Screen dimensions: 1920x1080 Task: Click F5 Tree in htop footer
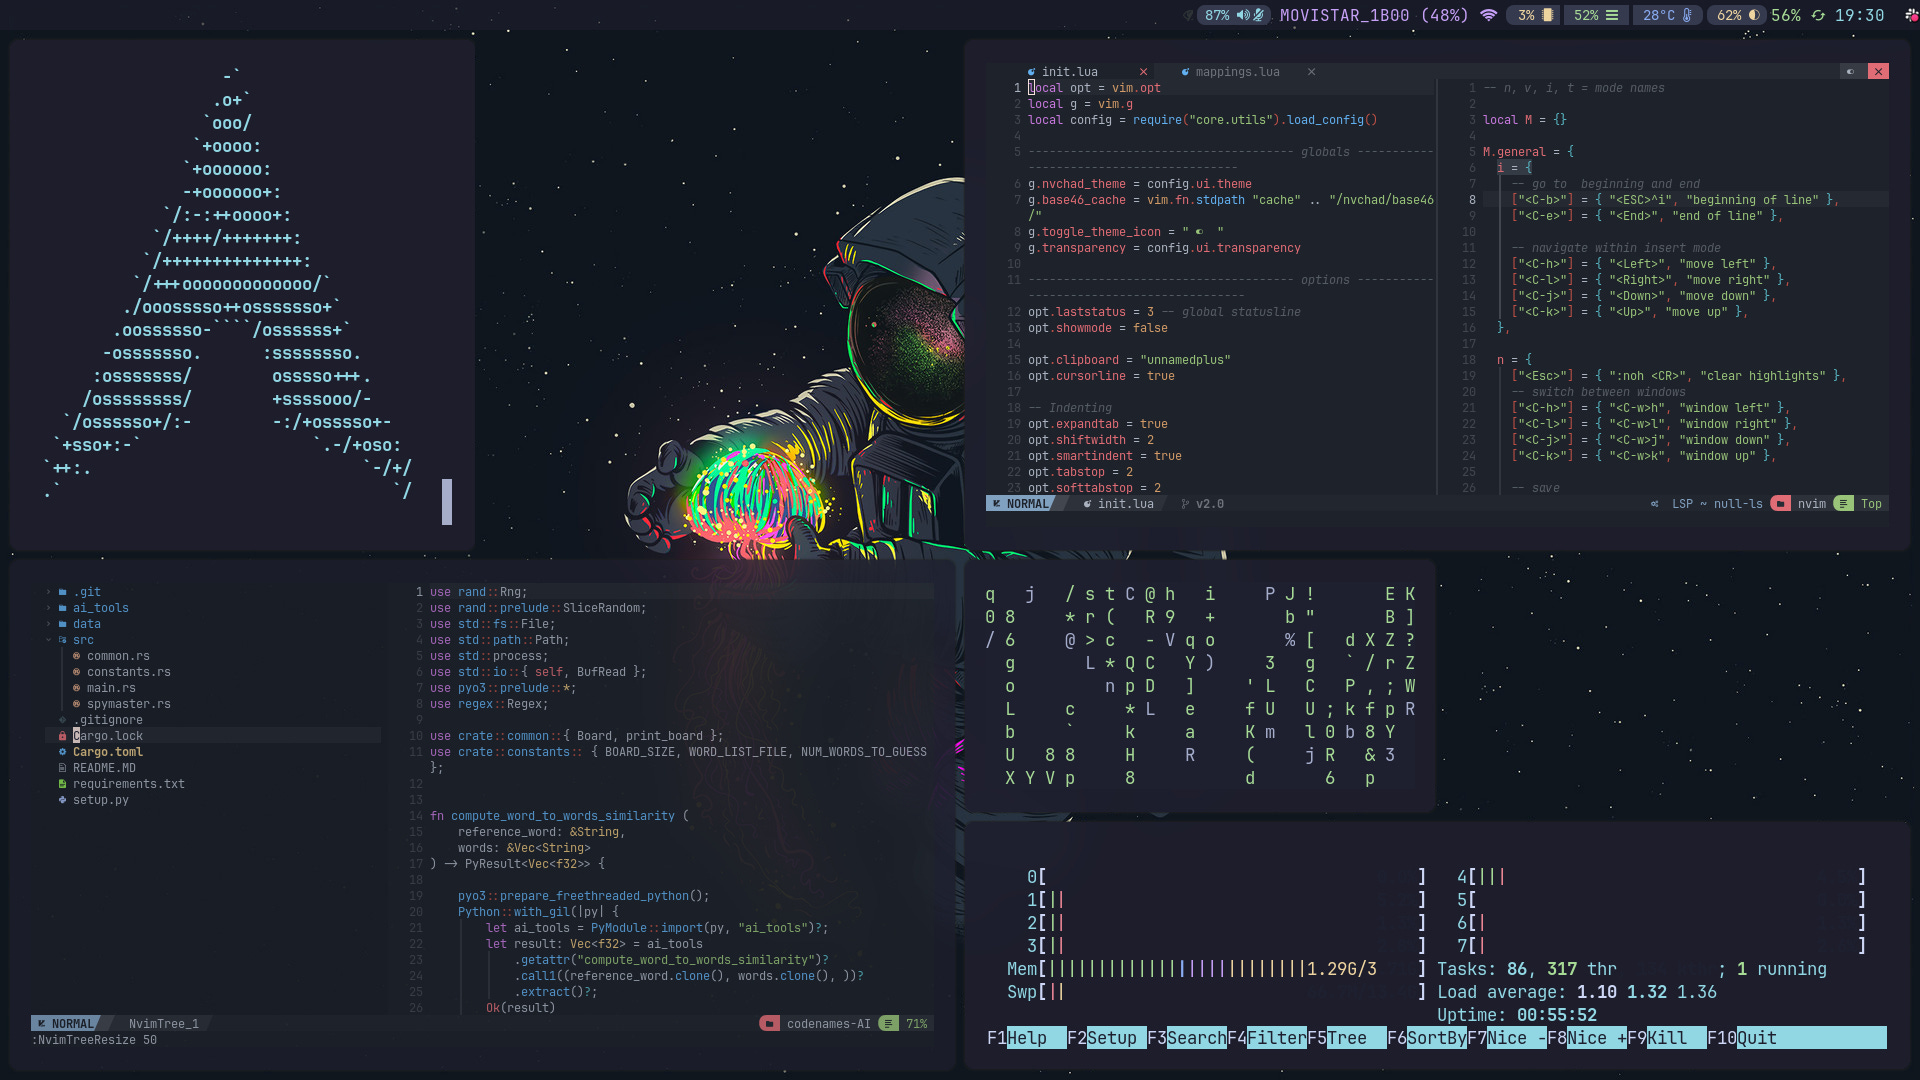1346,1038
